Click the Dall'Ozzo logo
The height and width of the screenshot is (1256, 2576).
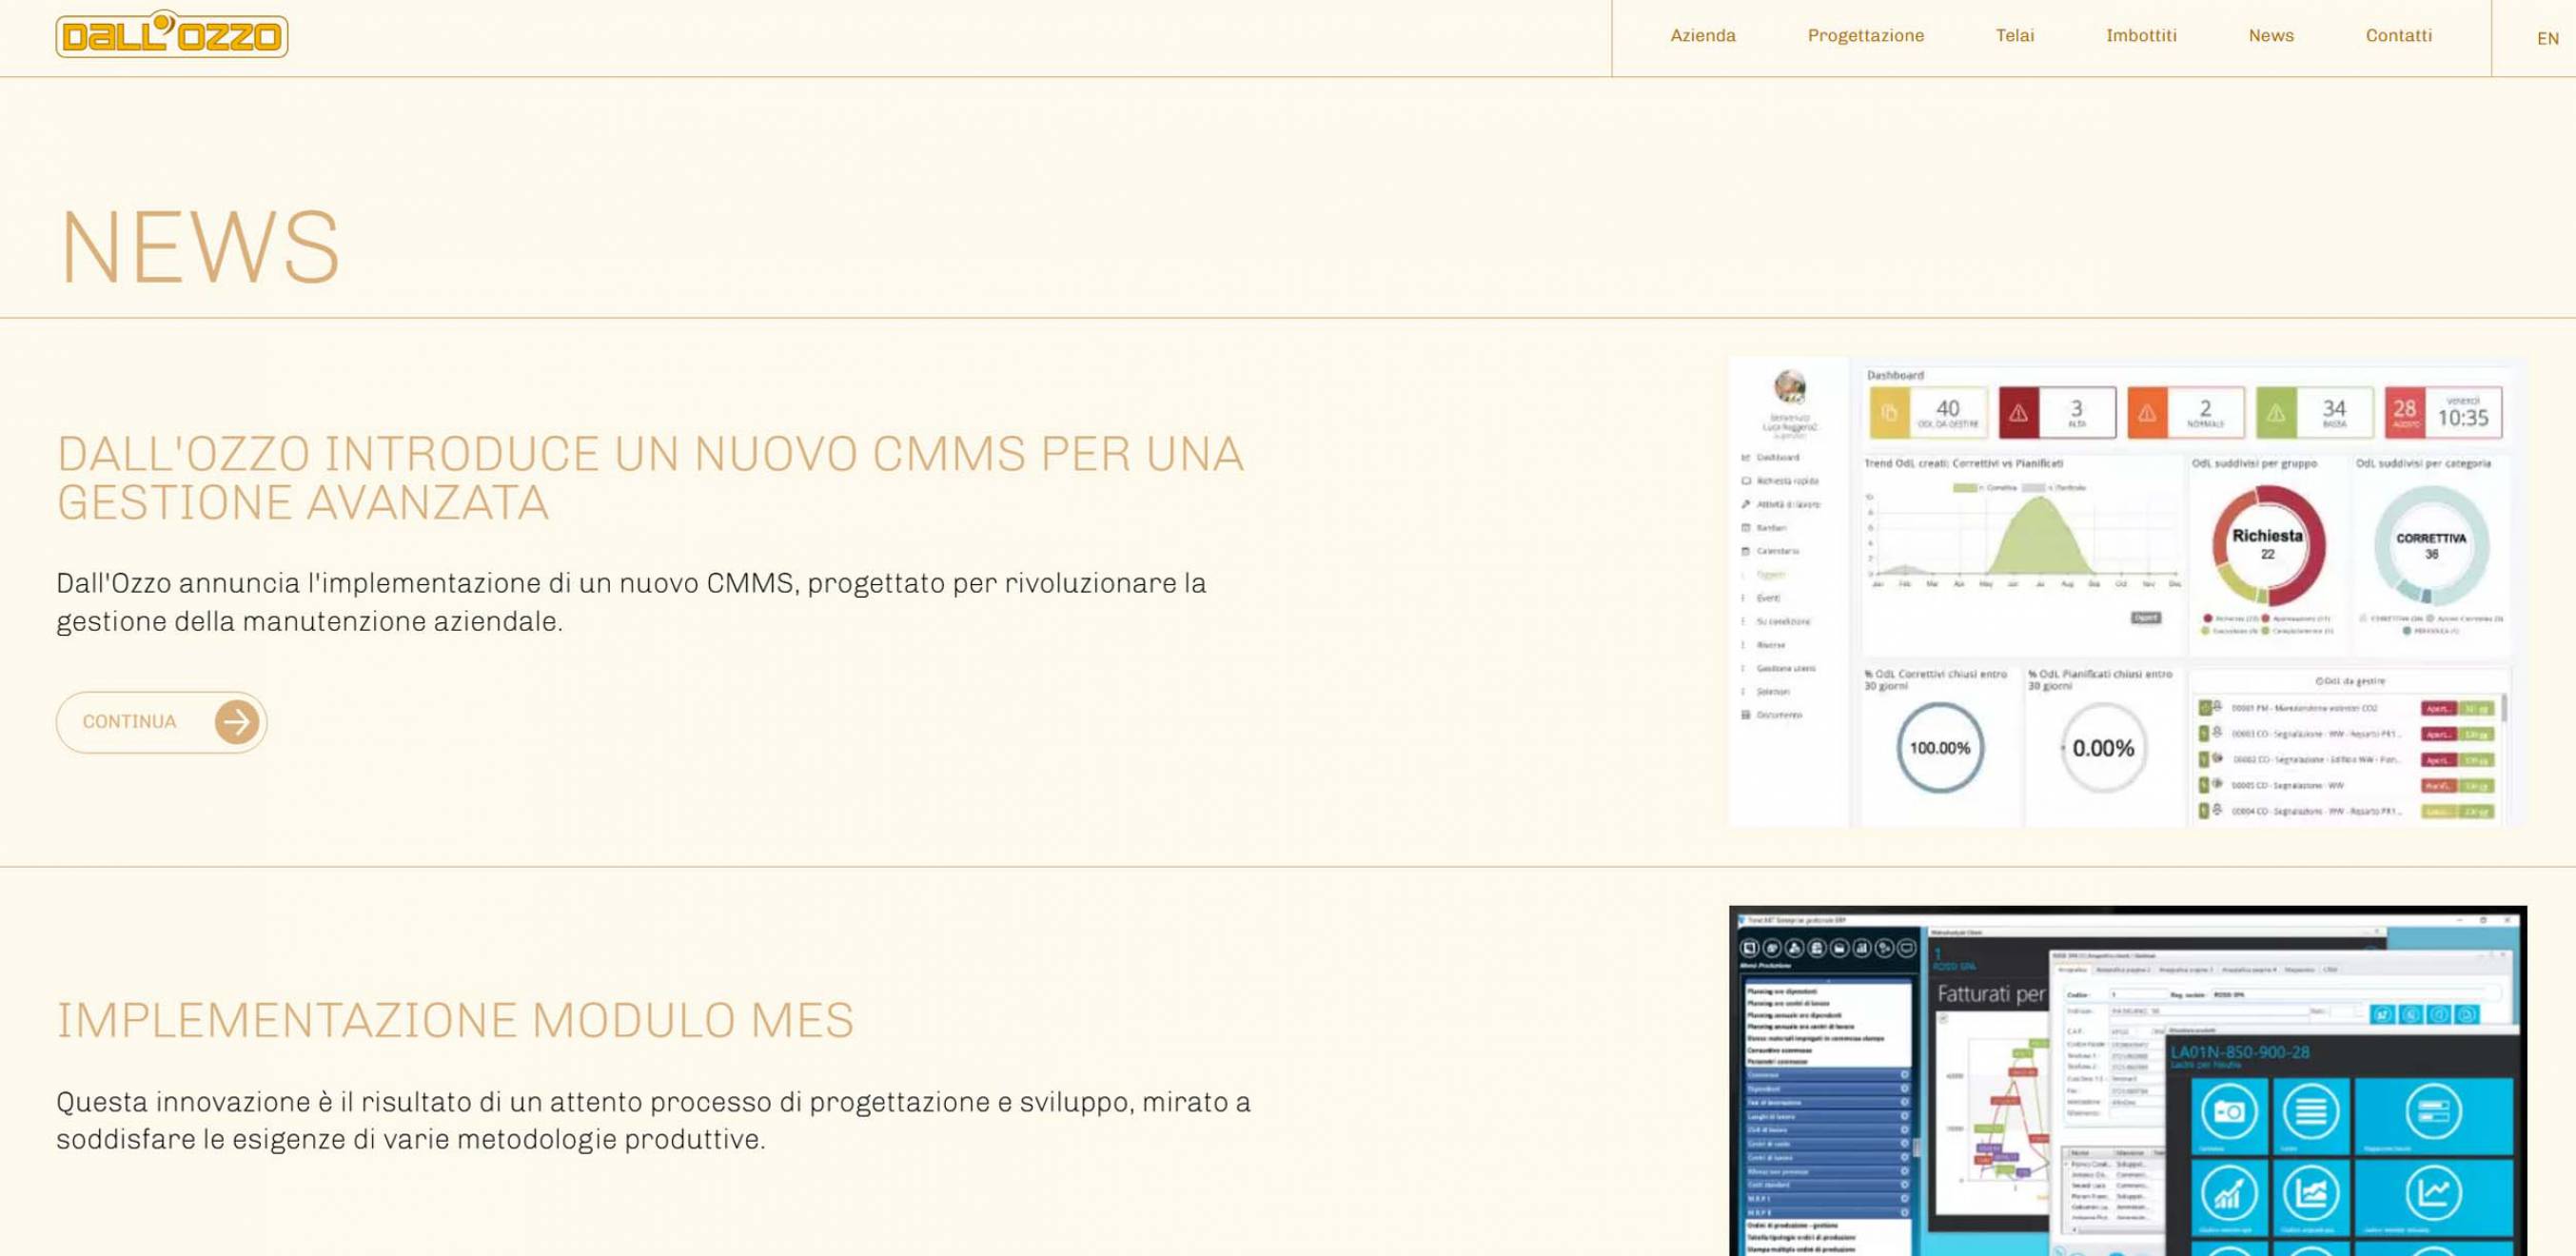pyautogui.click(x=172, y=34)
